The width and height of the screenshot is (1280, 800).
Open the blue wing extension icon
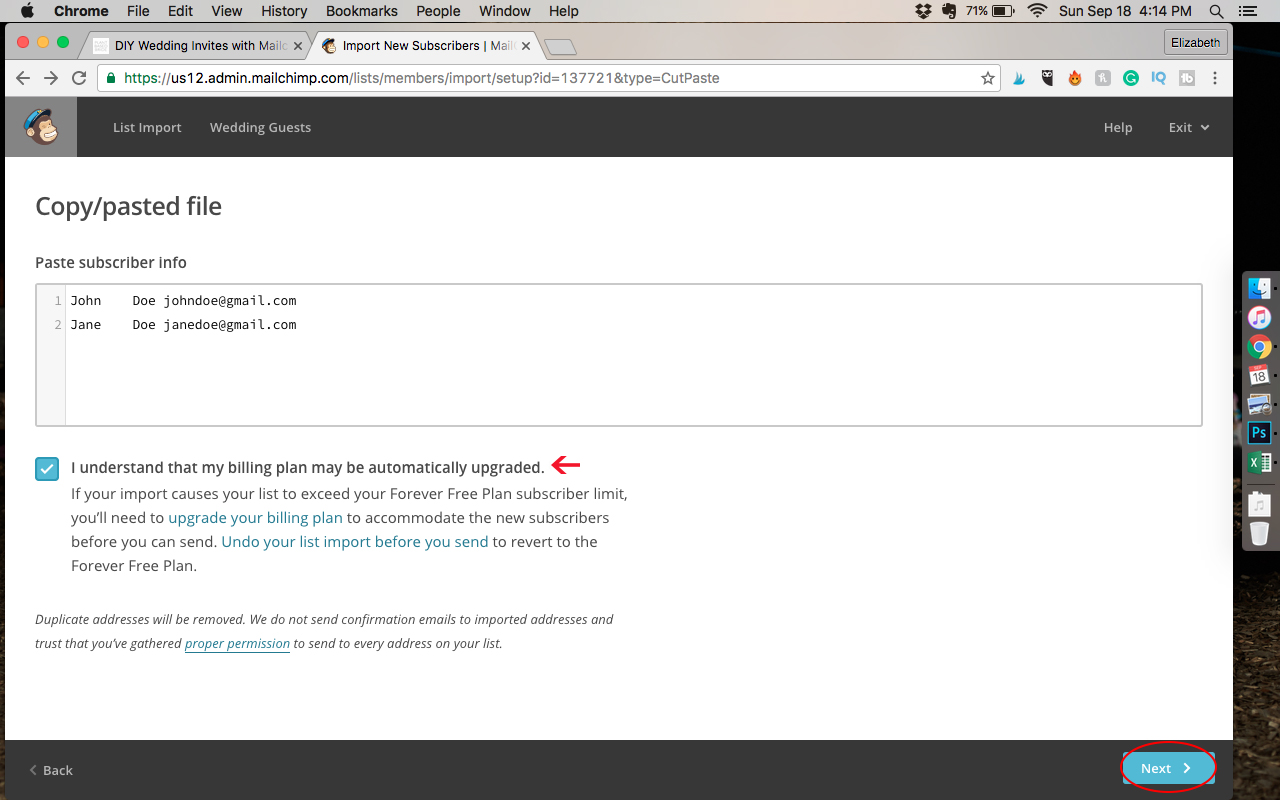[1019, 78]
